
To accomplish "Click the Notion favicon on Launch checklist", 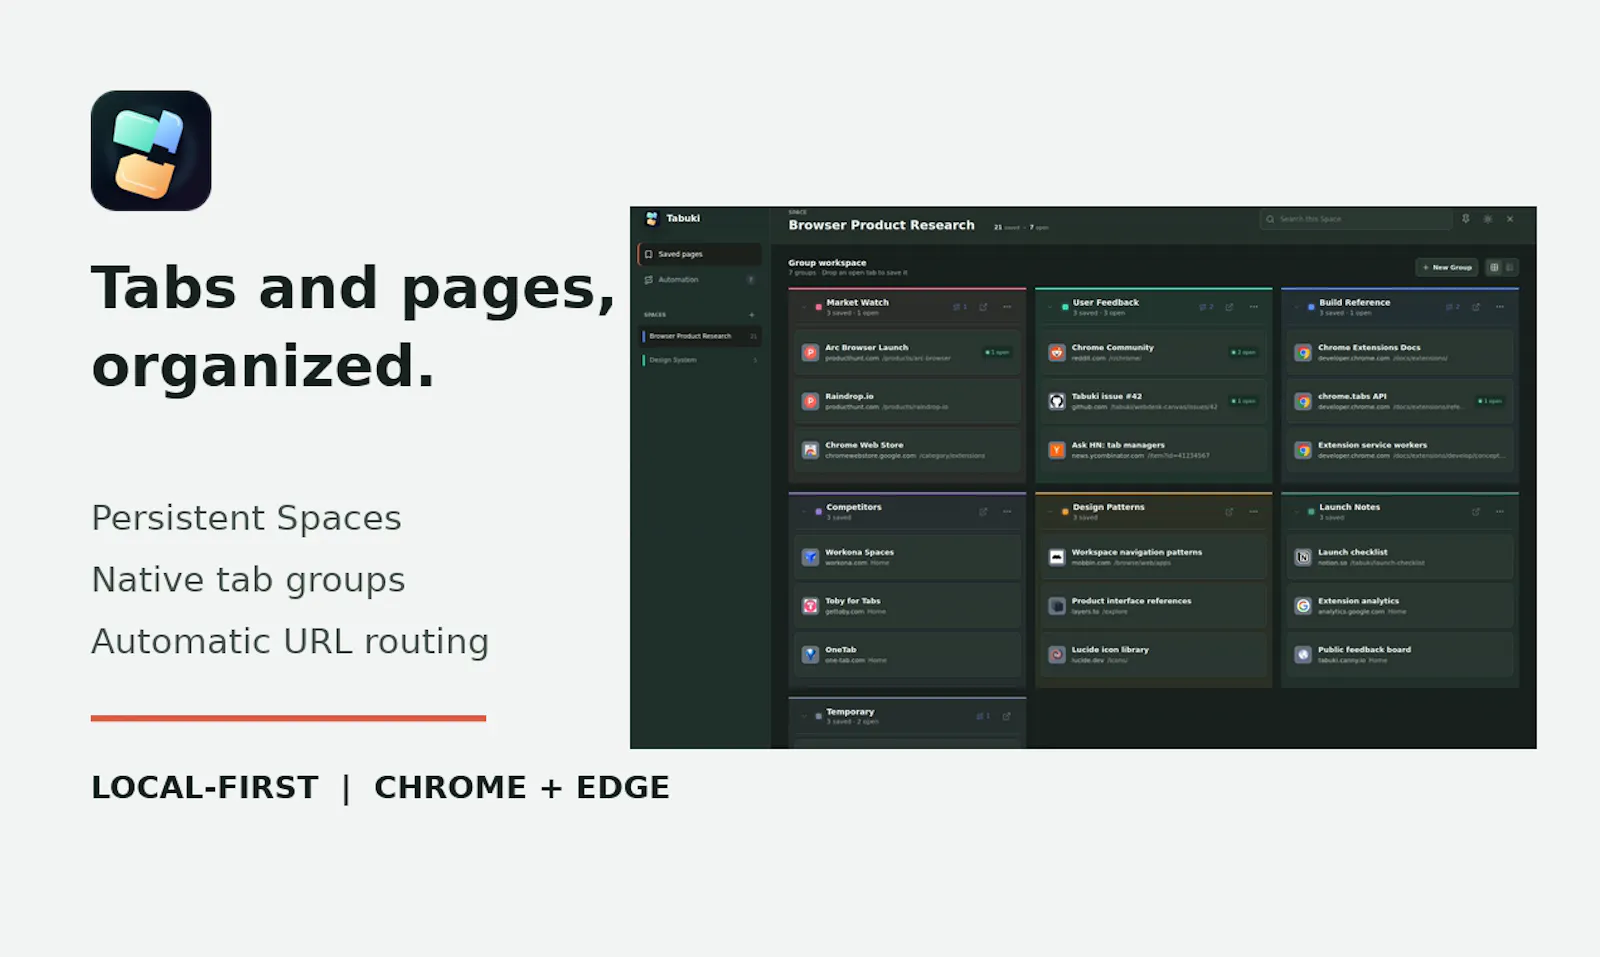I will click(x=1303, y=557).
